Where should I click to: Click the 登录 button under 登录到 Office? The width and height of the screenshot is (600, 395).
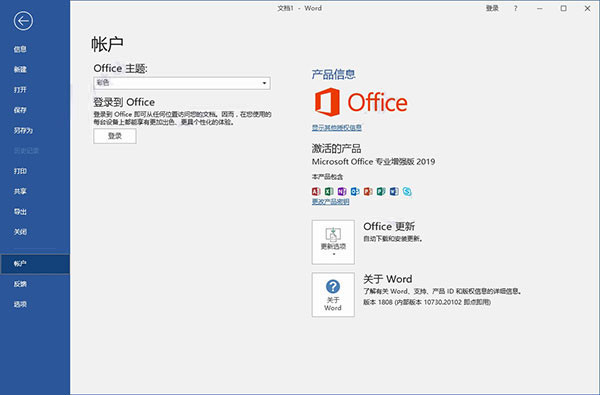pyautogui.click(x=115, y=136)
